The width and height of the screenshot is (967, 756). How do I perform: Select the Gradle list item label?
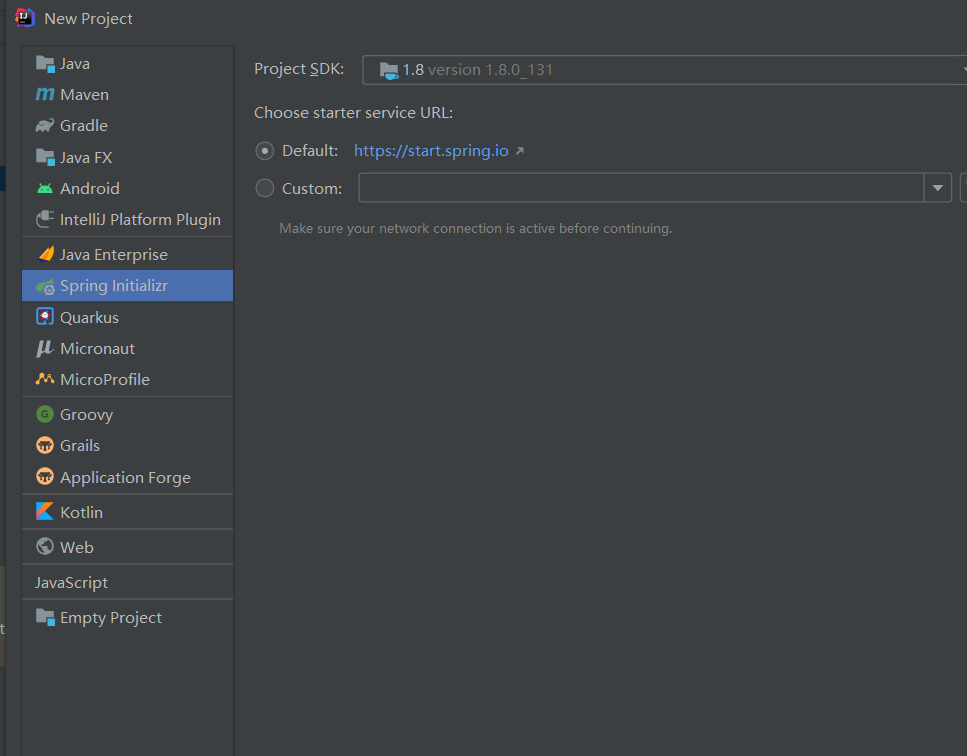[84, 126]
